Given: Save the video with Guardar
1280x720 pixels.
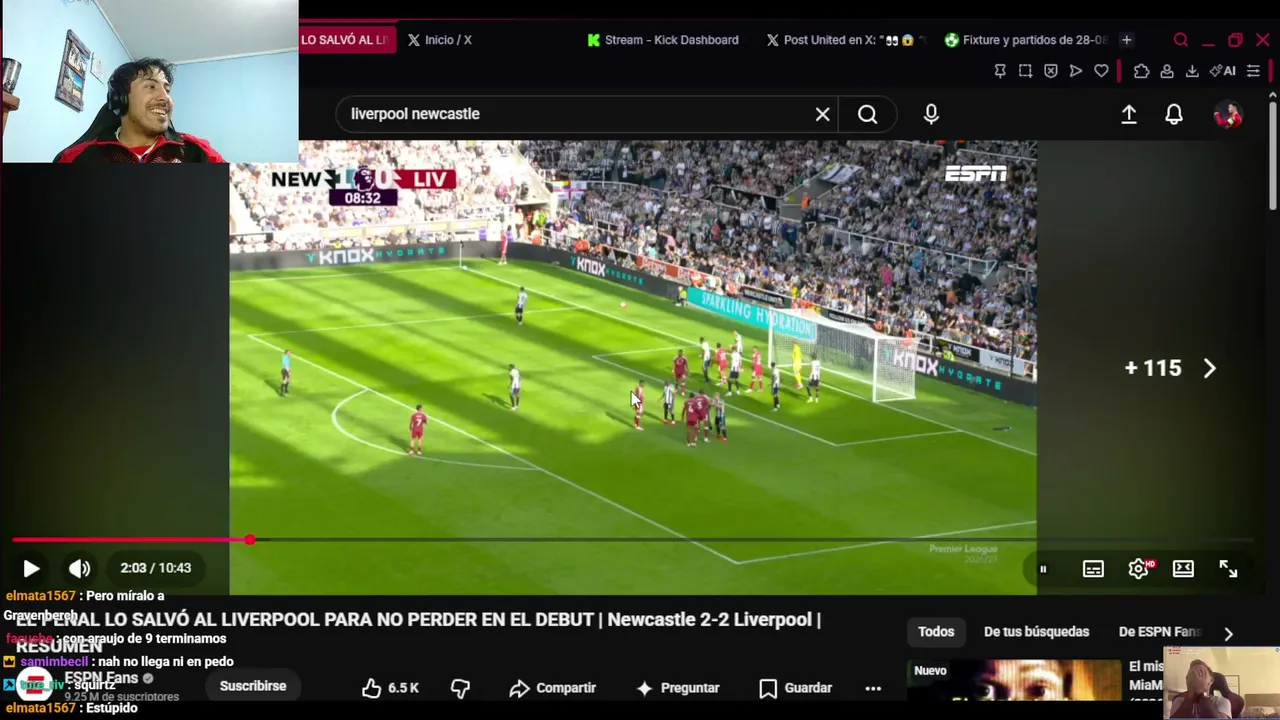Looking at the screenshot, I should click(x=795, y=688).
